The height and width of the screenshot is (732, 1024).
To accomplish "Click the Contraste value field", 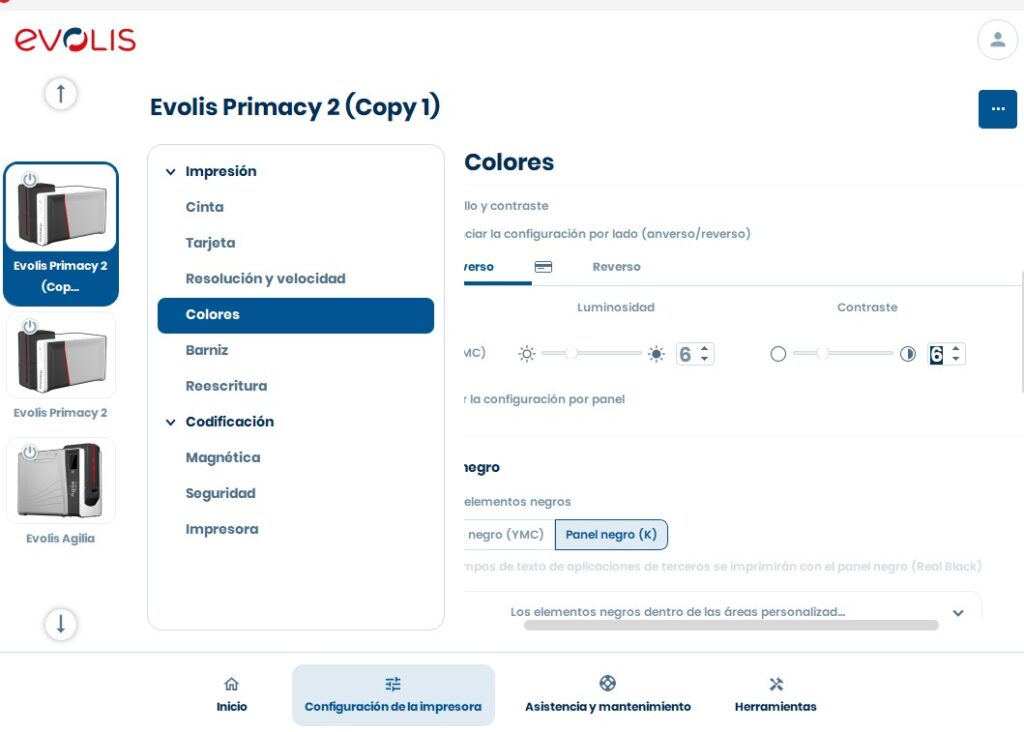I will (938, 354).
